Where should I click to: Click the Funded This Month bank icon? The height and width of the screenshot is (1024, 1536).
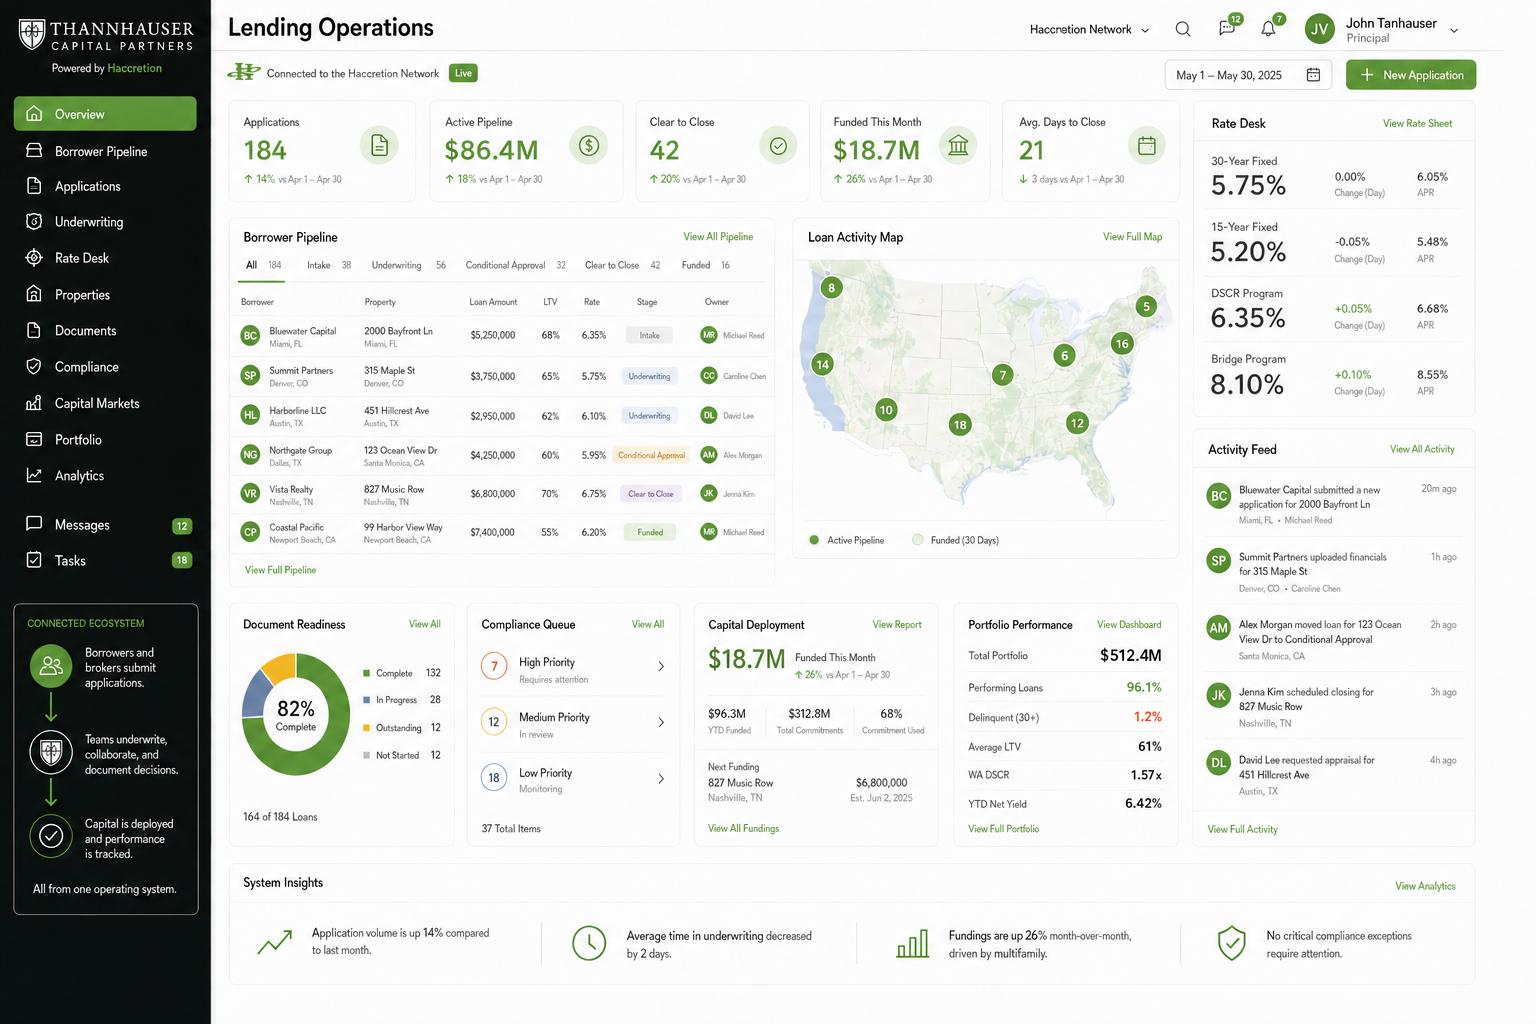coord(958,146)
